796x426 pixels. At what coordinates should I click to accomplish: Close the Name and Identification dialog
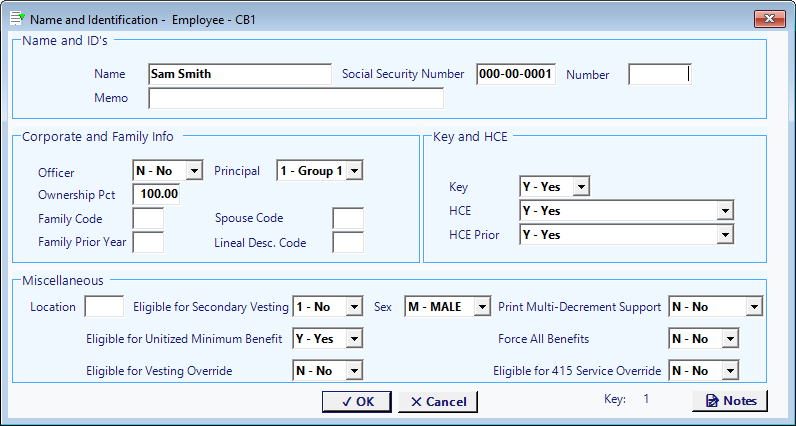coord(770,19)
